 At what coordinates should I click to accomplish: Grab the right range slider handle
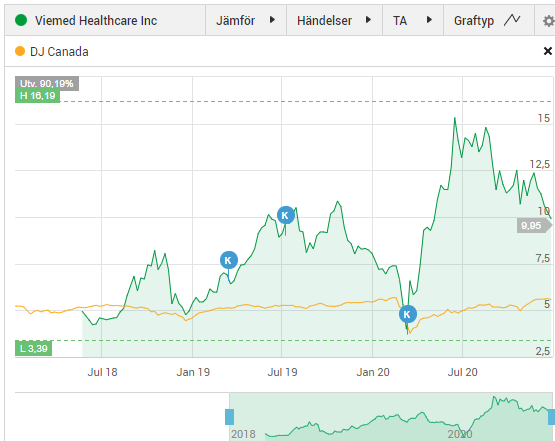(551, 417)
